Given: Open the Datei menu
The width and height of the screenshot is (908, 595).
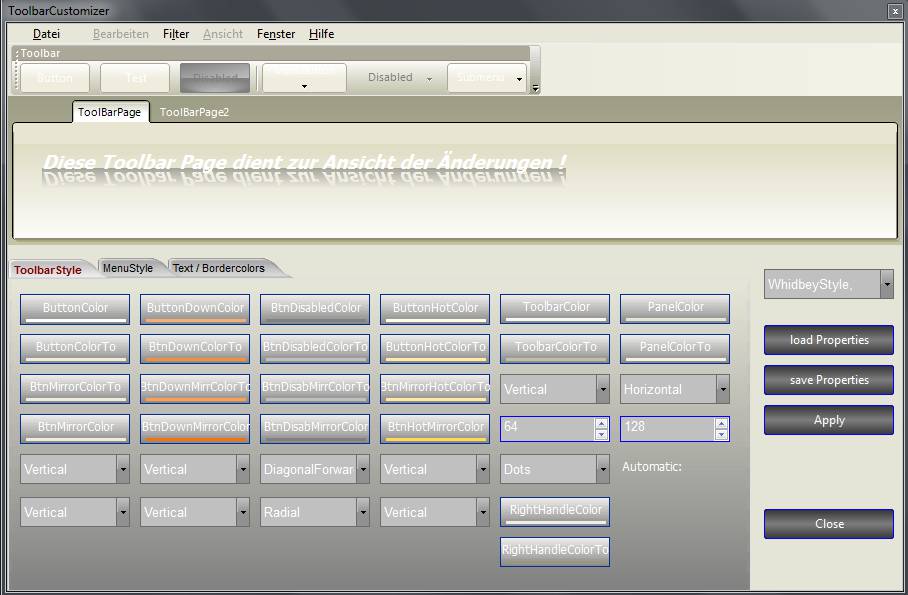Looking at the screenshot, I should pyautogui.click(x=46, y=34).
